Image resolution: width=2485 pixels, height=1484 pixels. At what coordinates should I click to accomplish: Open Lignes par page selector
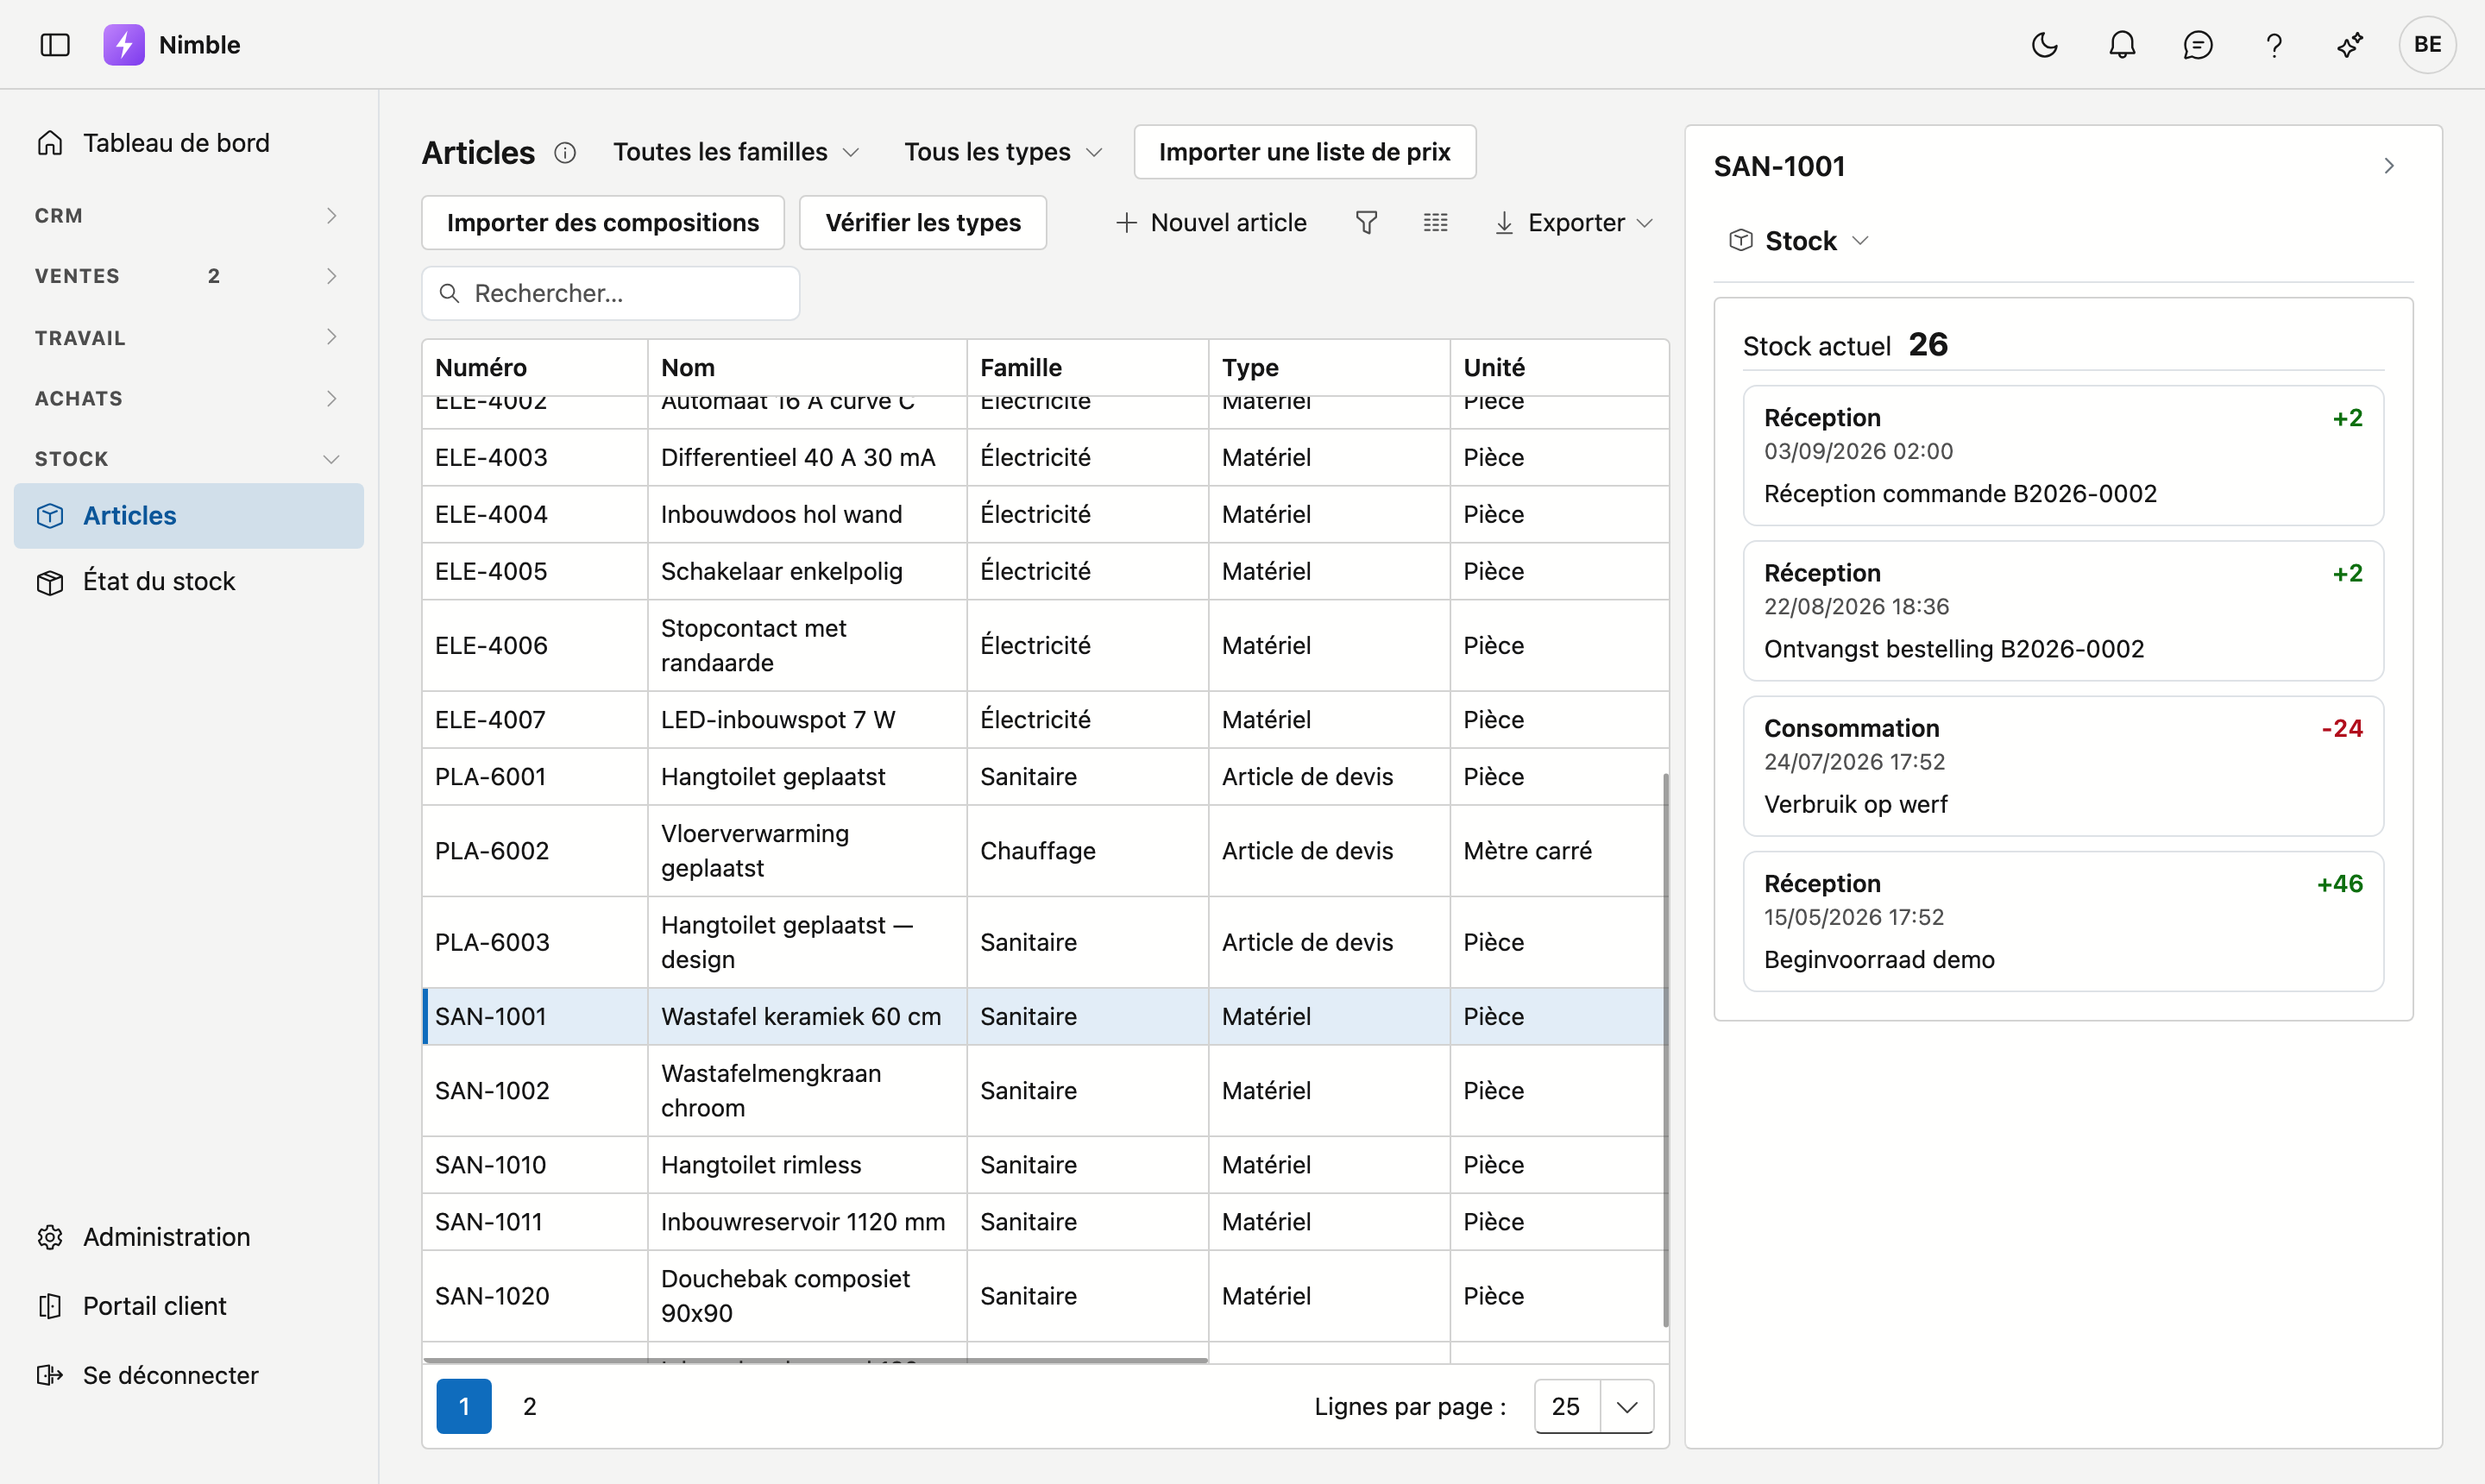point(1594,1406)
